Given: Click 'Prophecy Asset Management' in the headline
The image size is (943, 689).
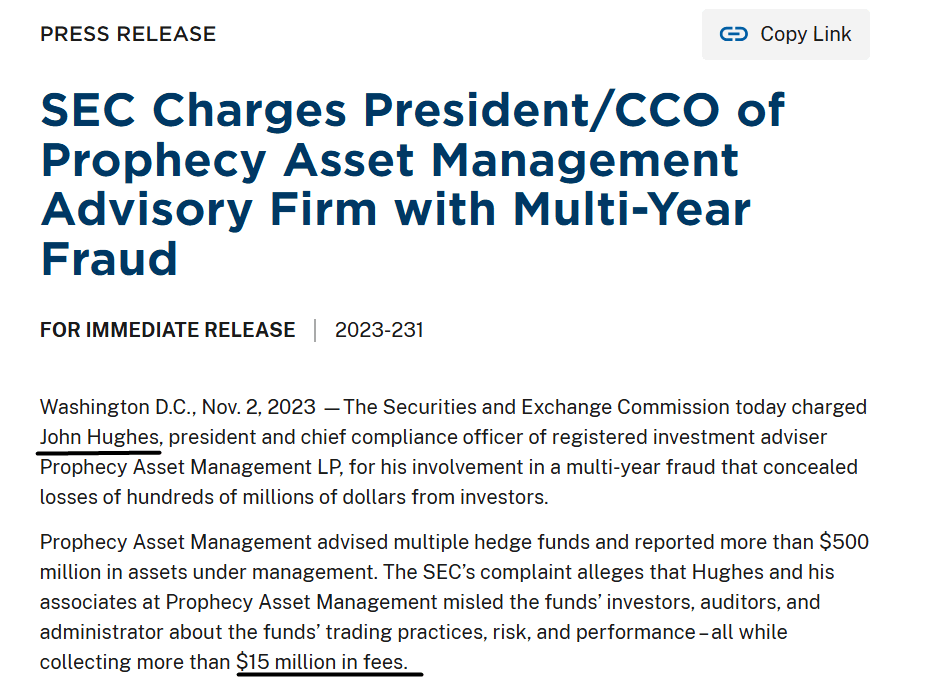Looking at the screenshot, I should click(x=390, y=161).
